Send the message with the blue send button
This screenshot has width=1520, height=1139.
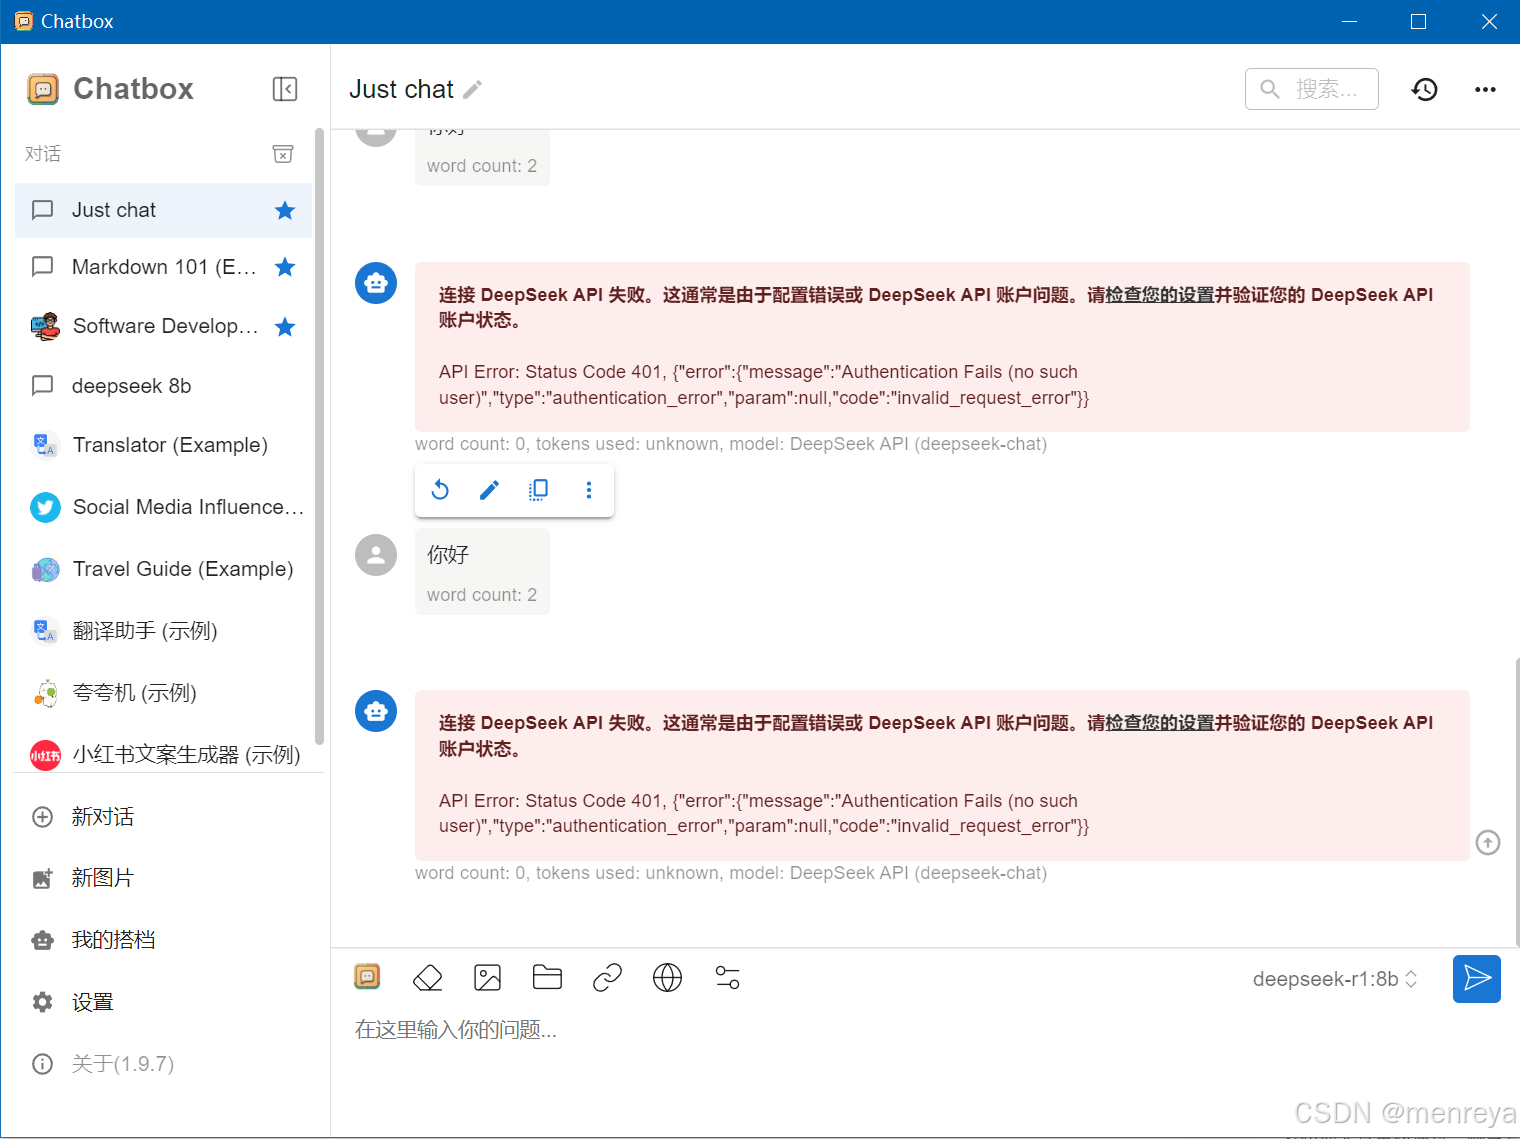[1476, 979]
